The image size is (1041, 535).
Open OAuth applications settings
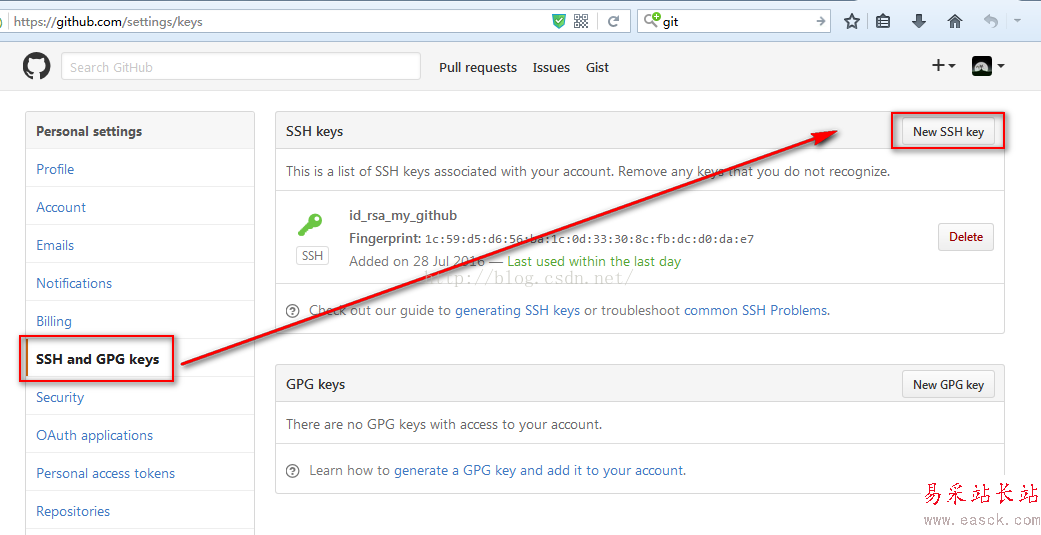click(x=94, y=435)
